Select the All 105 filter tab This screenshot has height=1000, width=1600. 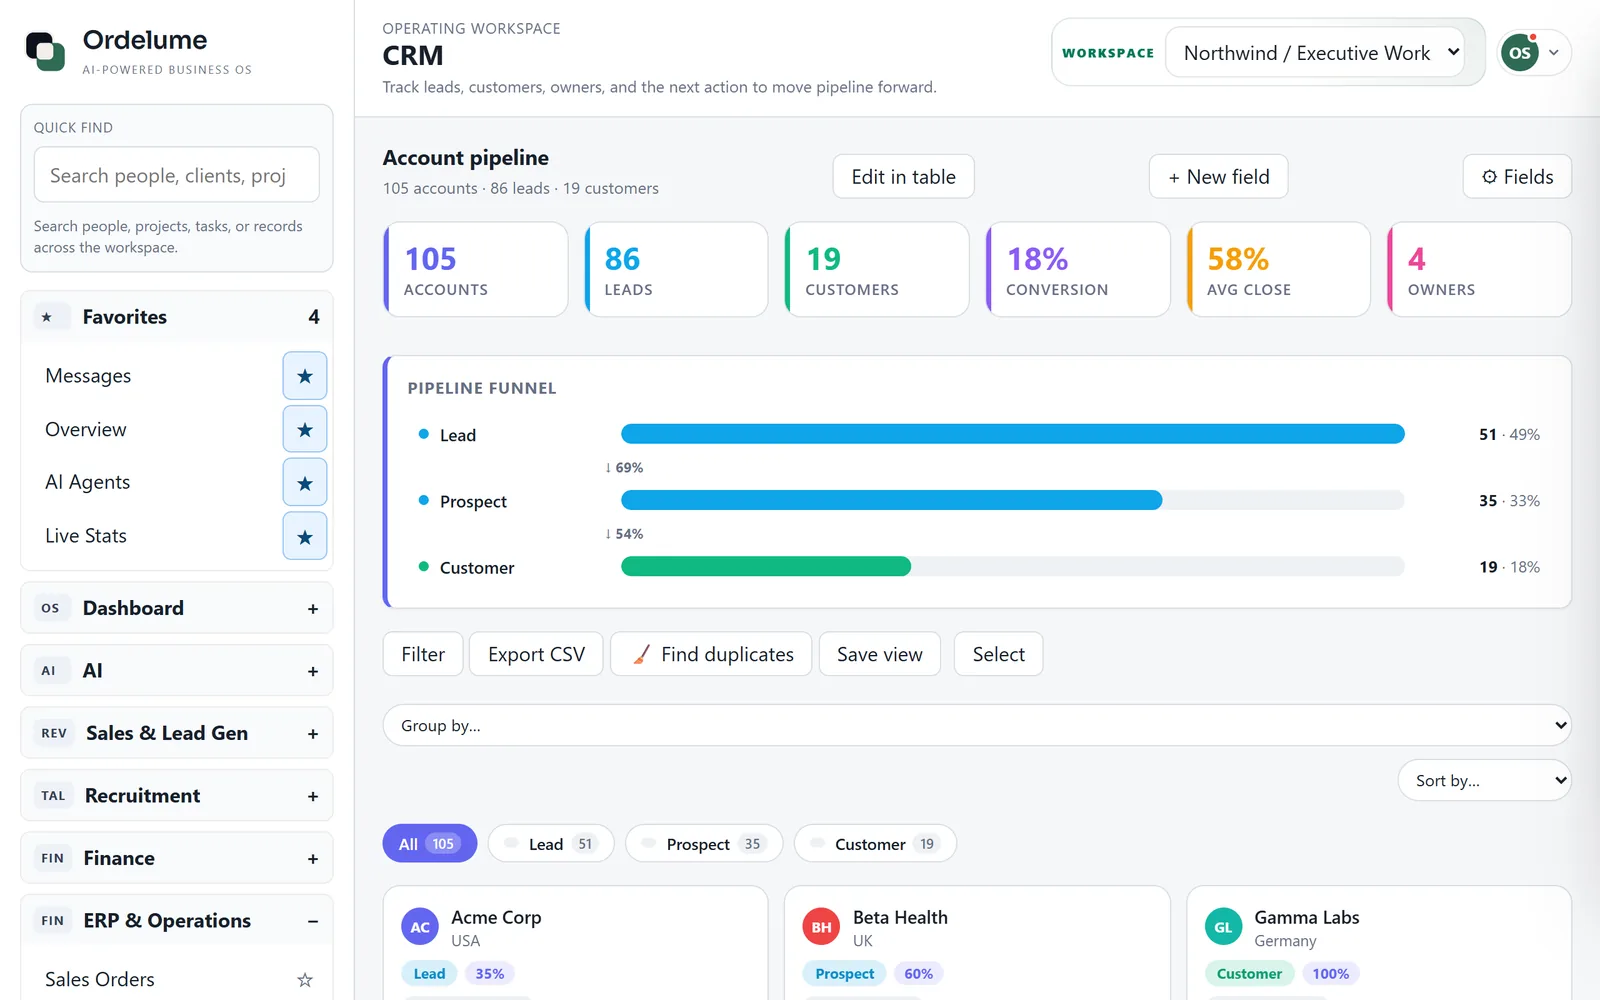[429, 844]
